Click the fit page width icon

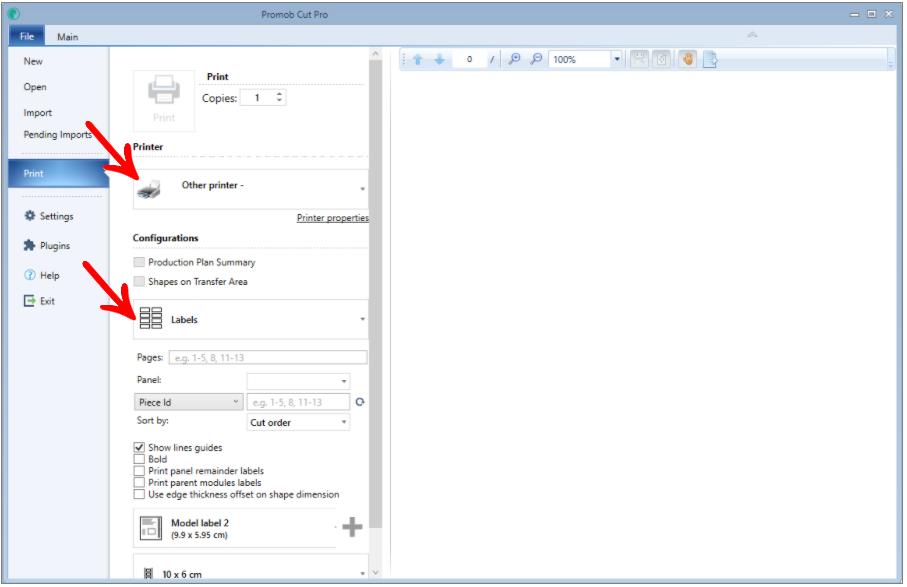pos(639,59)
